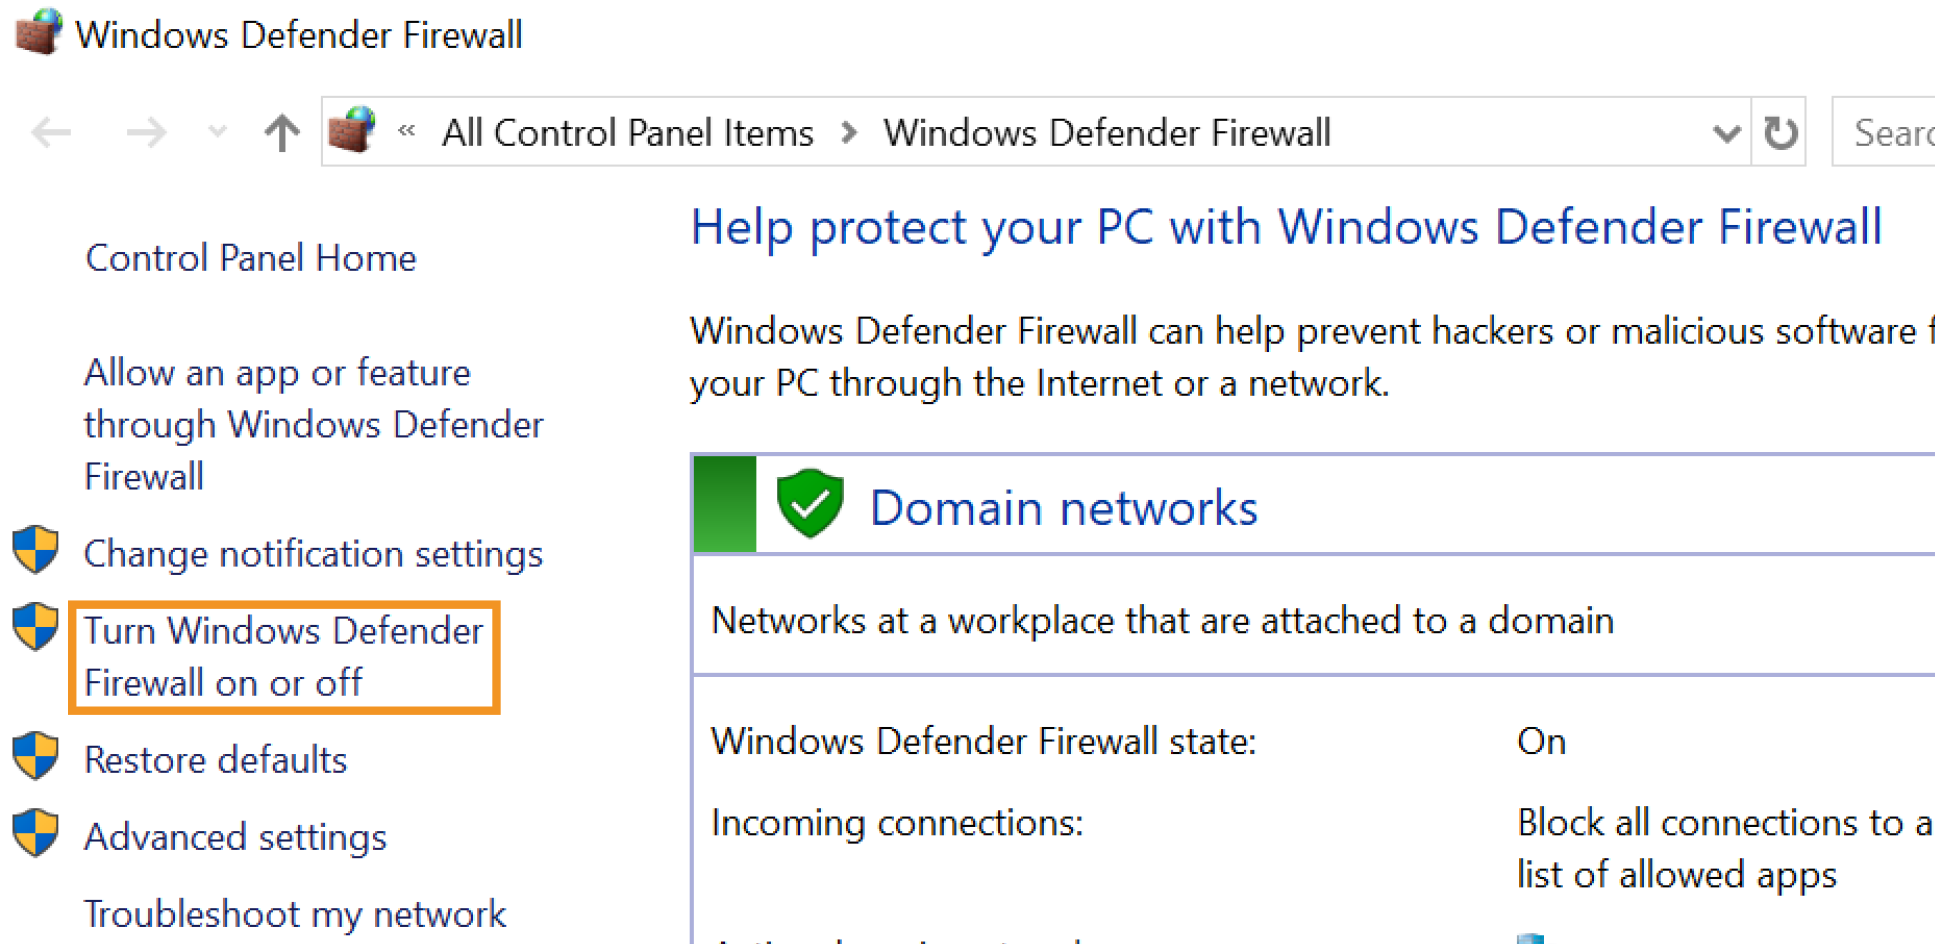Expand the collapsed breadcrumb with the double chevron
Viewport: 1935px width, 944px height.
(405, 131)
